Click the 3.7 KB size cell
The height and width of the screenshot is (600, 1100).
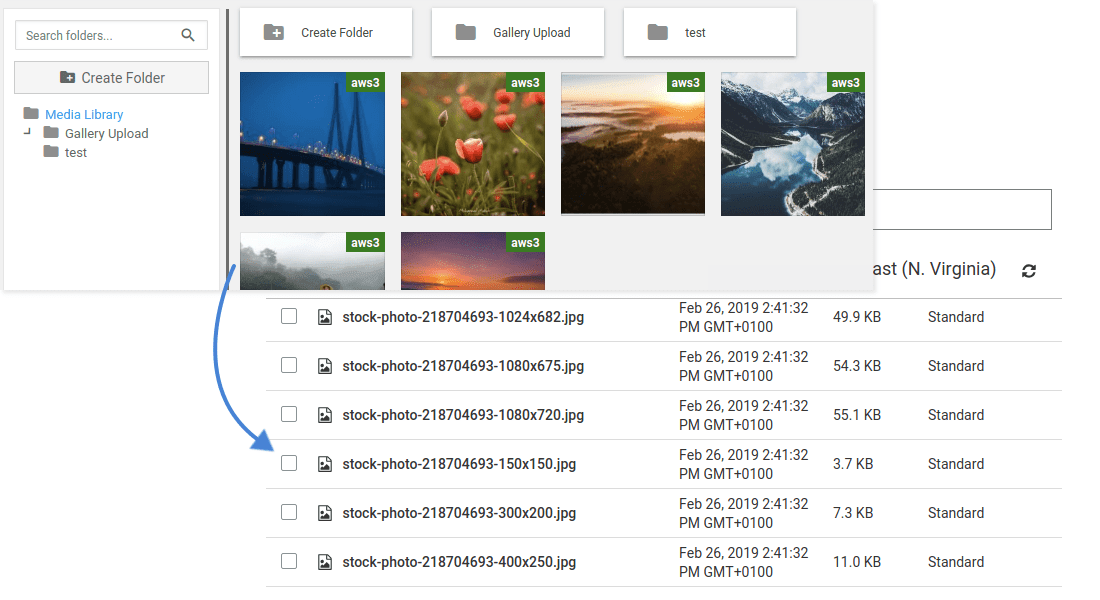[x=853, y=464]
